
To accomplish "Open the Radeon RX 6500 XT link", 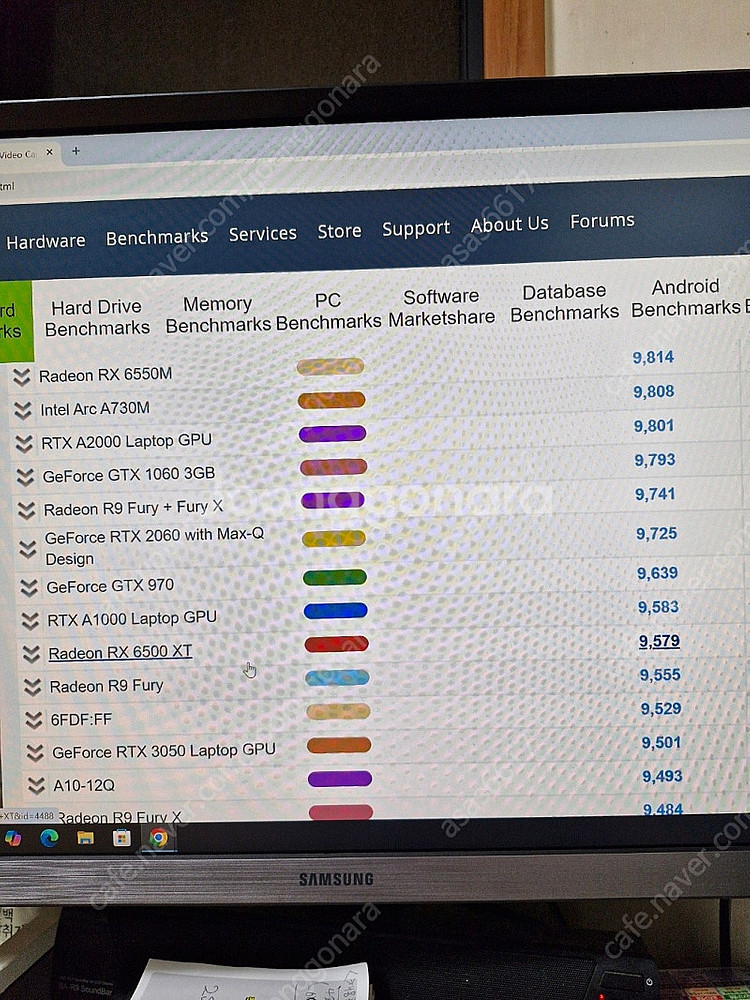I will click(120, 652).
